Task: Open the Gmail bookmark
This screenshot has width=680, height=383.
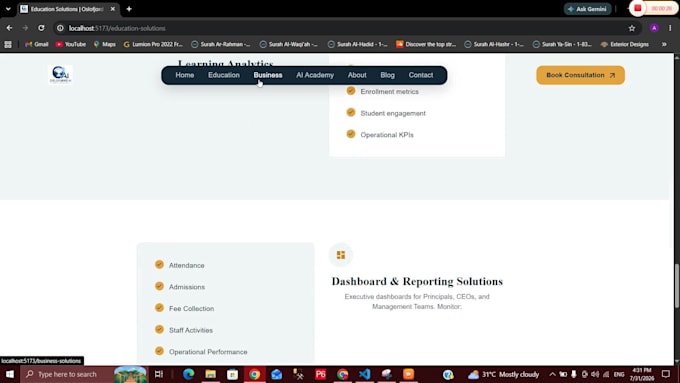Action: (x=37, y=44)
